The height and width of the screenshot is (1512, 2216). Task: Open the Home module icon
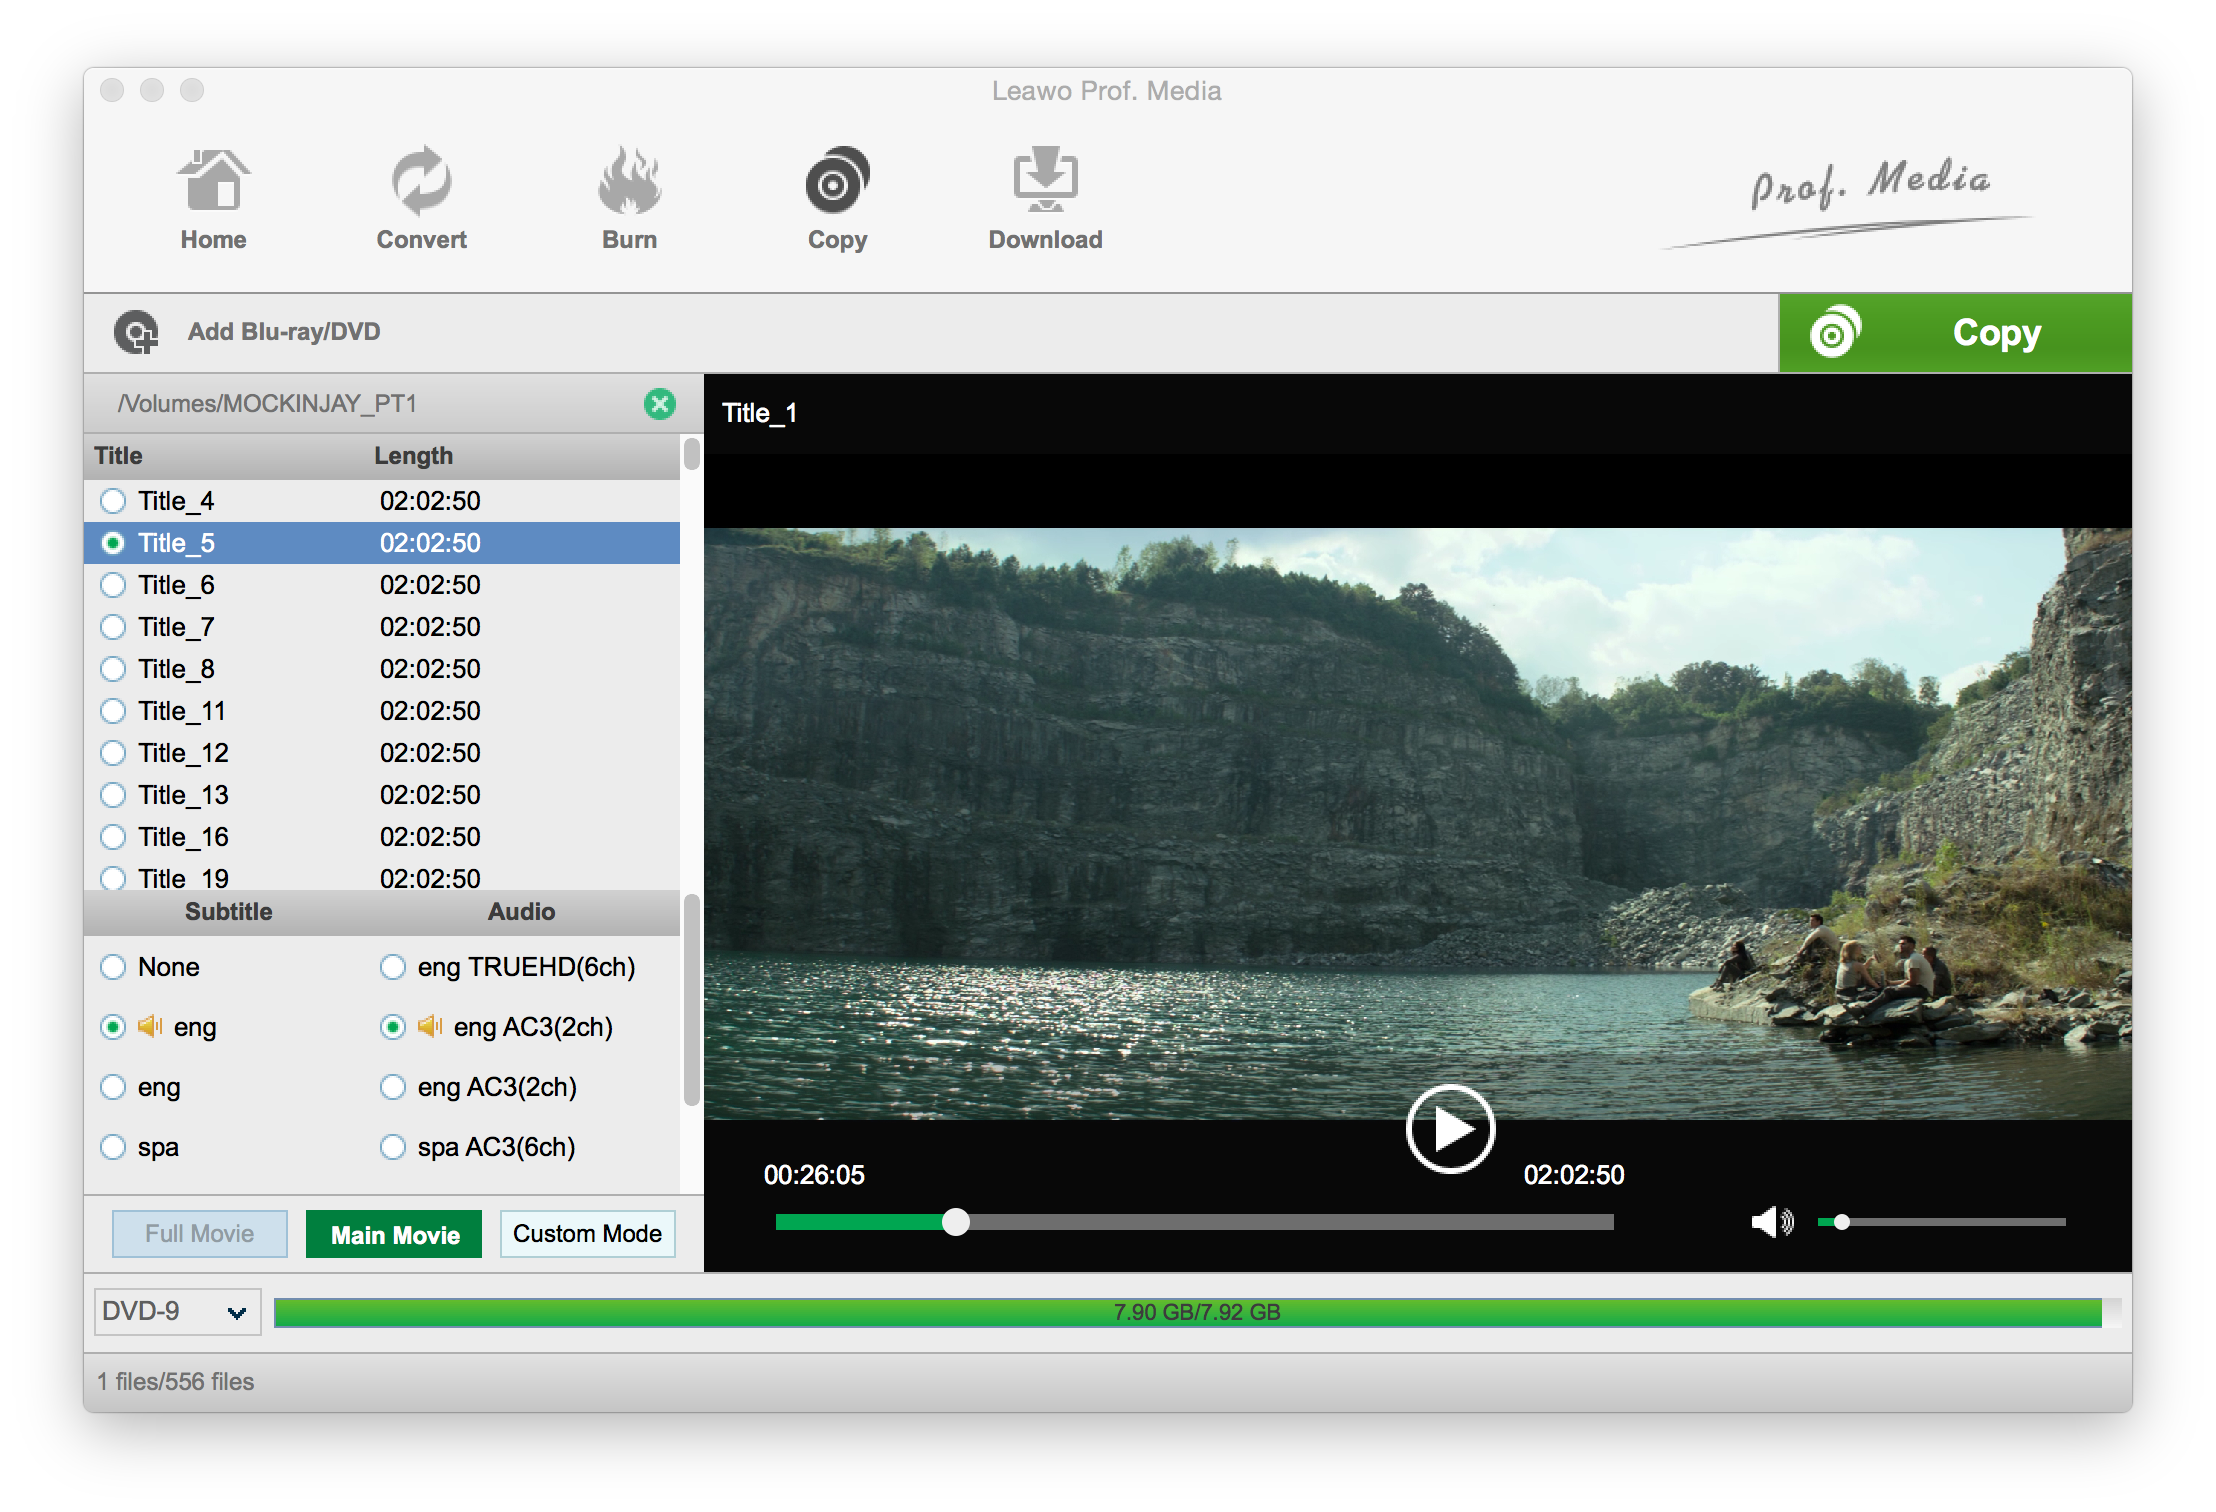(x=213, y=181)
